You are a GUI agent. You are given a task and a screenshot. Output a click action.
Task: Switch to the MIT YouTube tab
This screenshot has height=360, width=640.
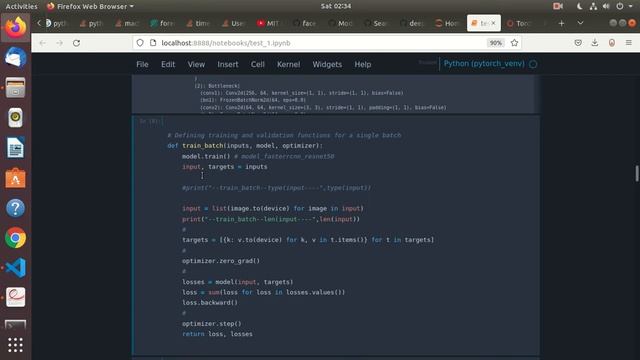click(268, 23)
